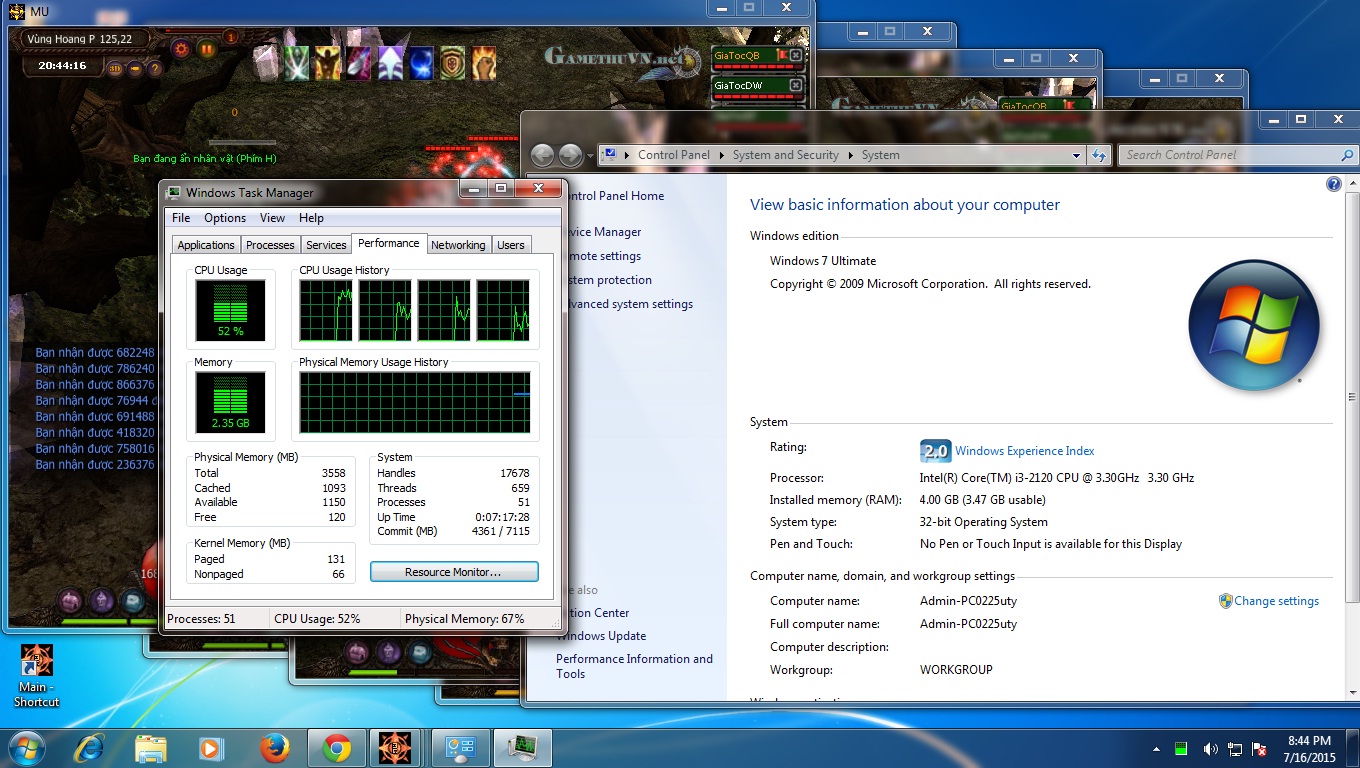Screen dimensions: 1360x768
Task: Open Help menu in Task Manager
Action: tap(311, 218)
